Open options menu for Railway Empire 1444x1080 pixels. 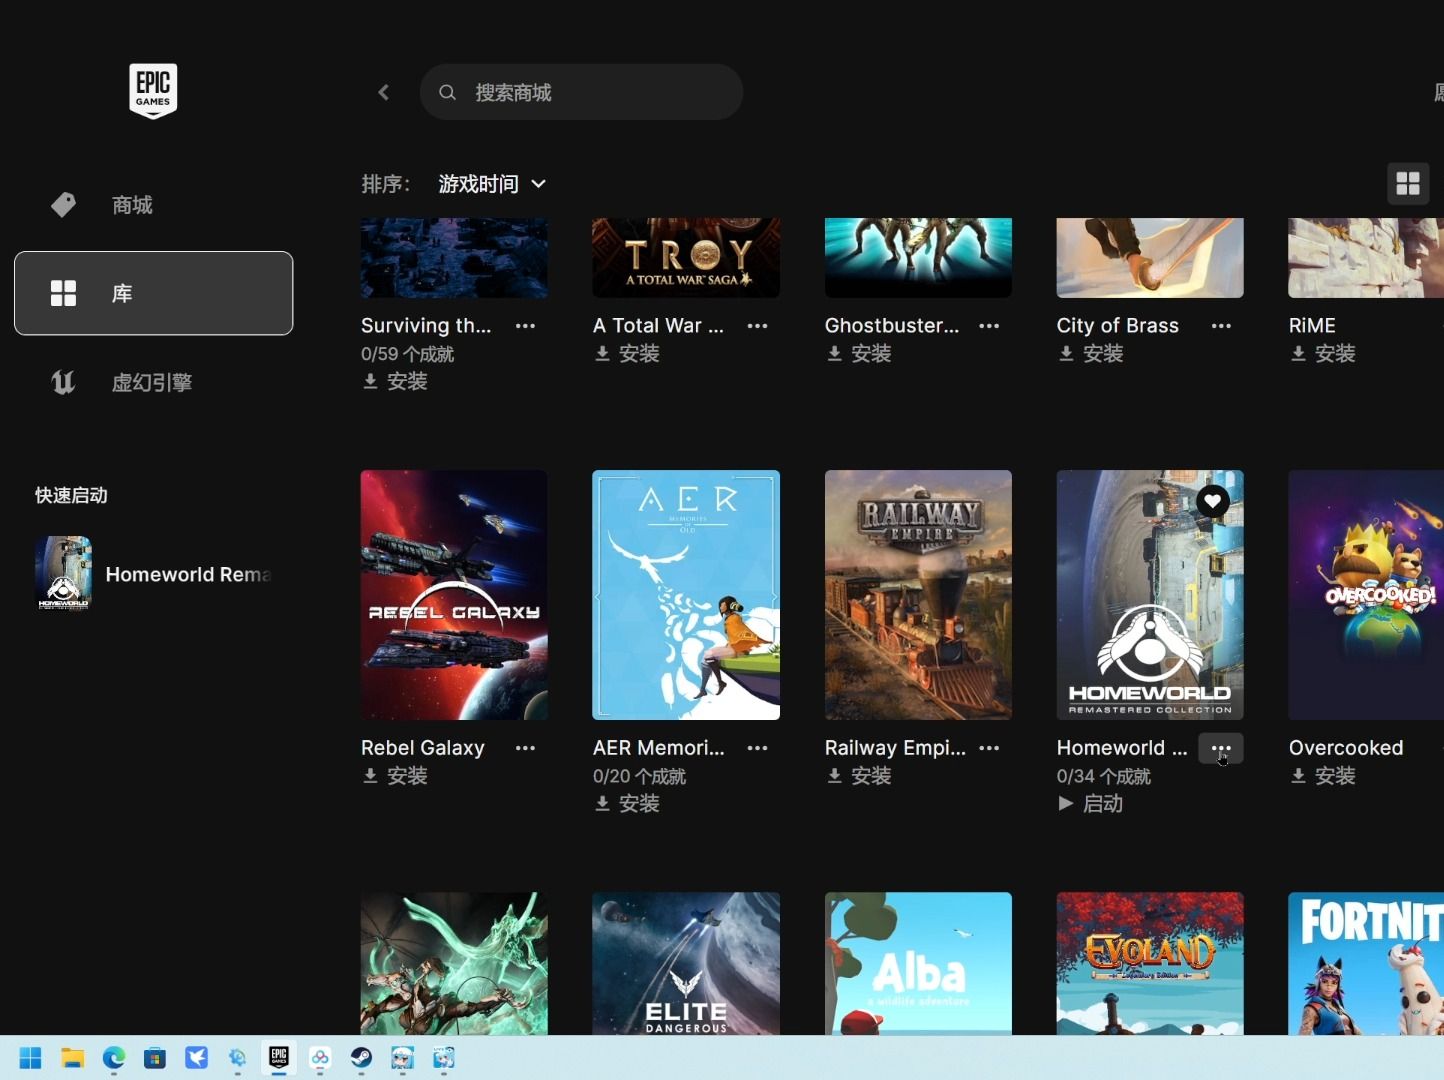[x=989, y=748]
